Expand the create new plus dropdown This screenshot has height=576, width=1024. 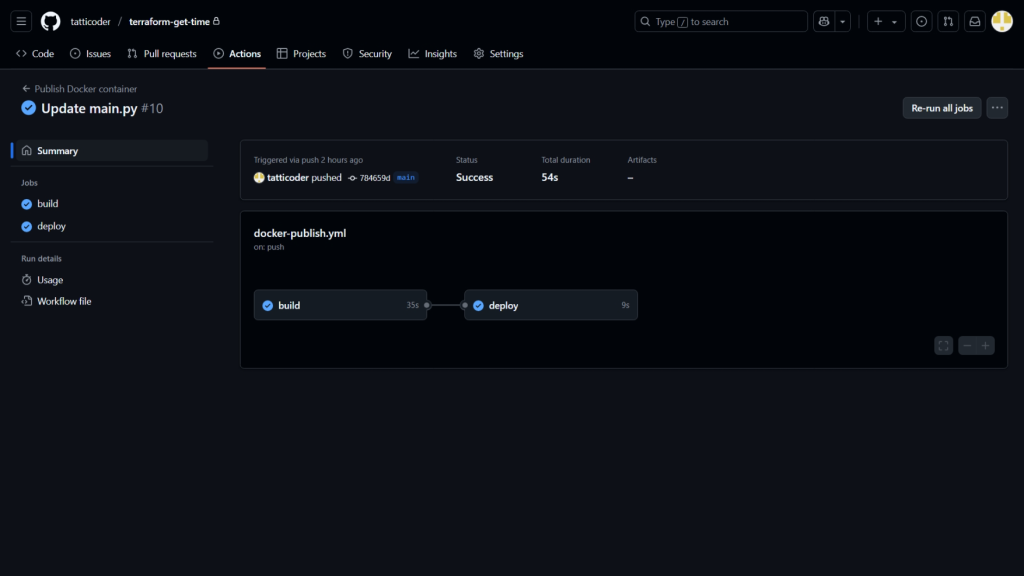pyautogui.click(x=884, y=21)
